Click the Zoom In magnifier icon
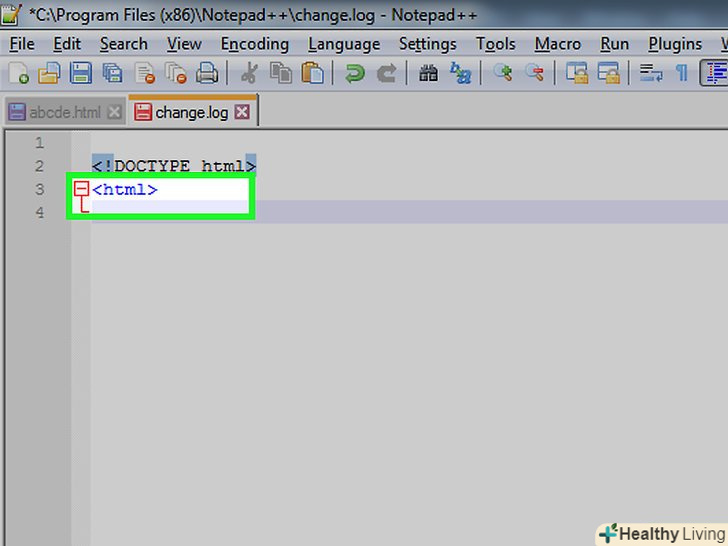The height and width of the screenshot is (546, 728). pos(502,73)
